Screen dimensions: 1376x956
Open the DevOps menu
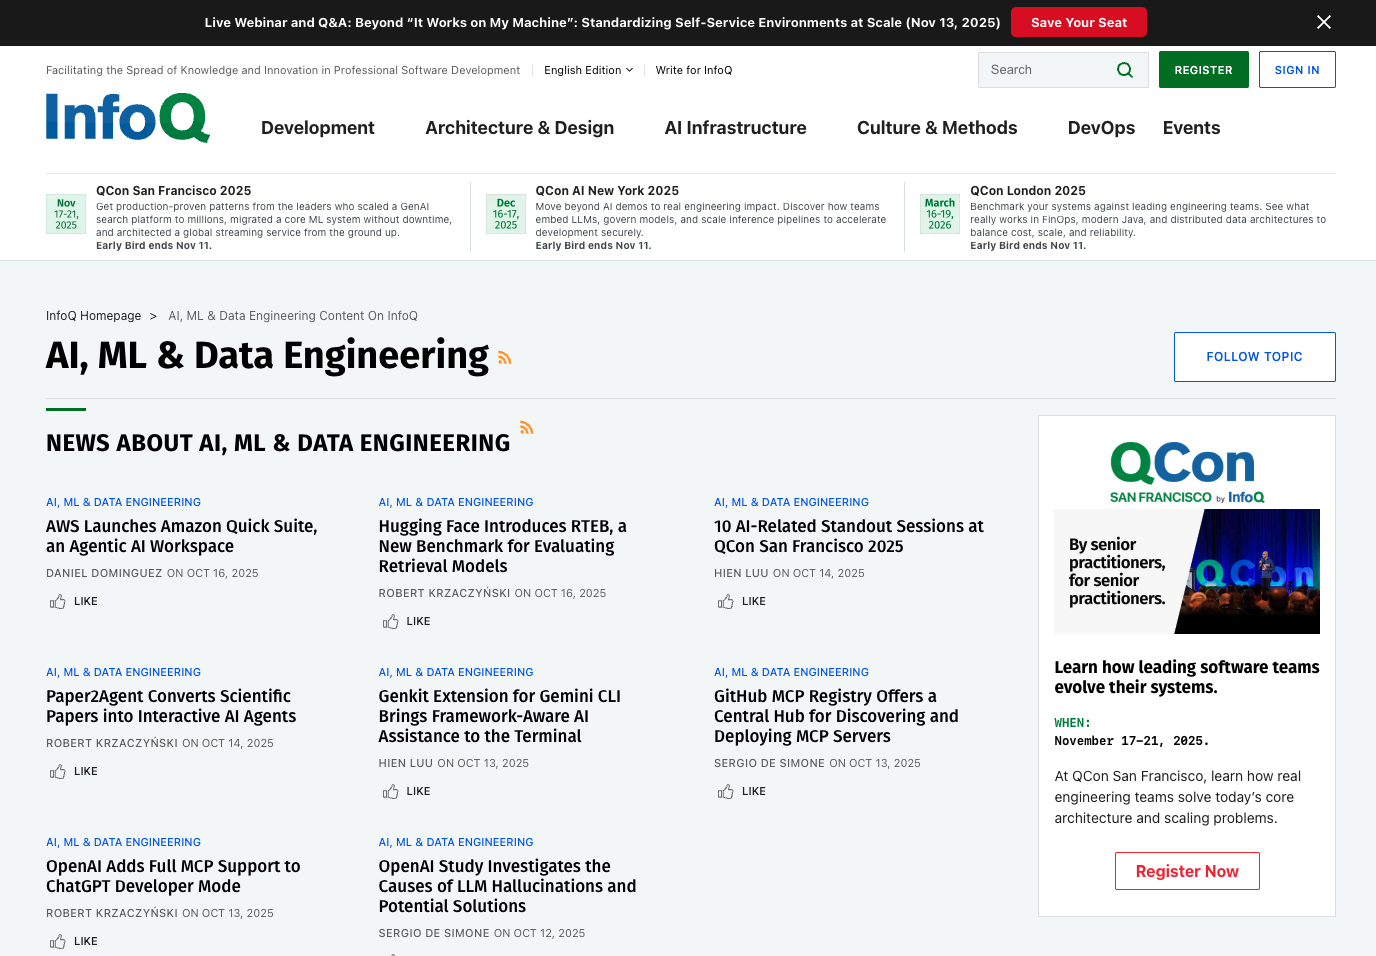point(1102,128)
